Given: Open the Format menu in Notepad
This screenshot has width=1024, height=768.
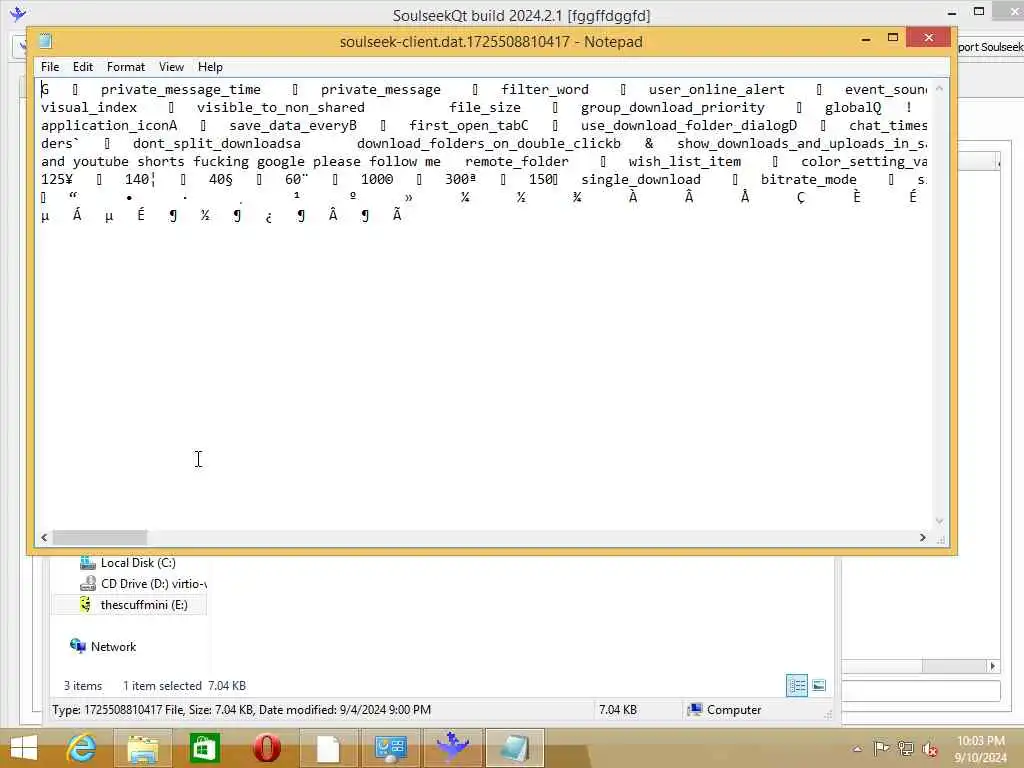Looking at the screenshot, I should [125, 67].
